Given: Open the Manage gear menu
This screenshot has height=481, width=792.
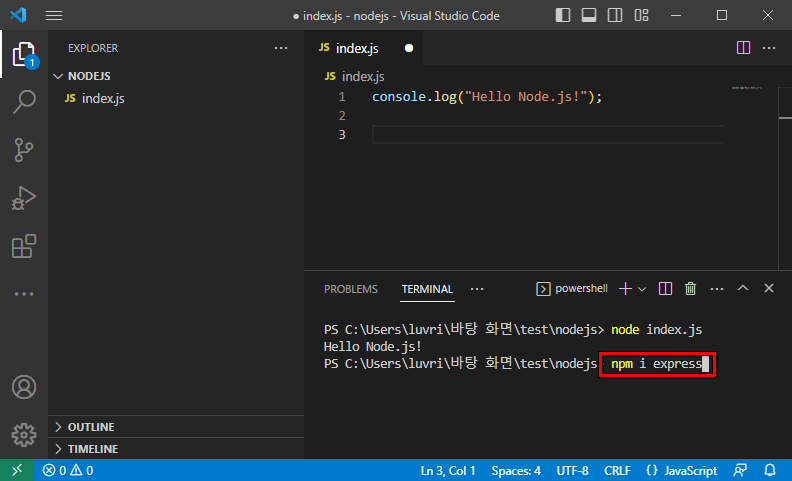Looking at the screenshot, I should point(24,435).
